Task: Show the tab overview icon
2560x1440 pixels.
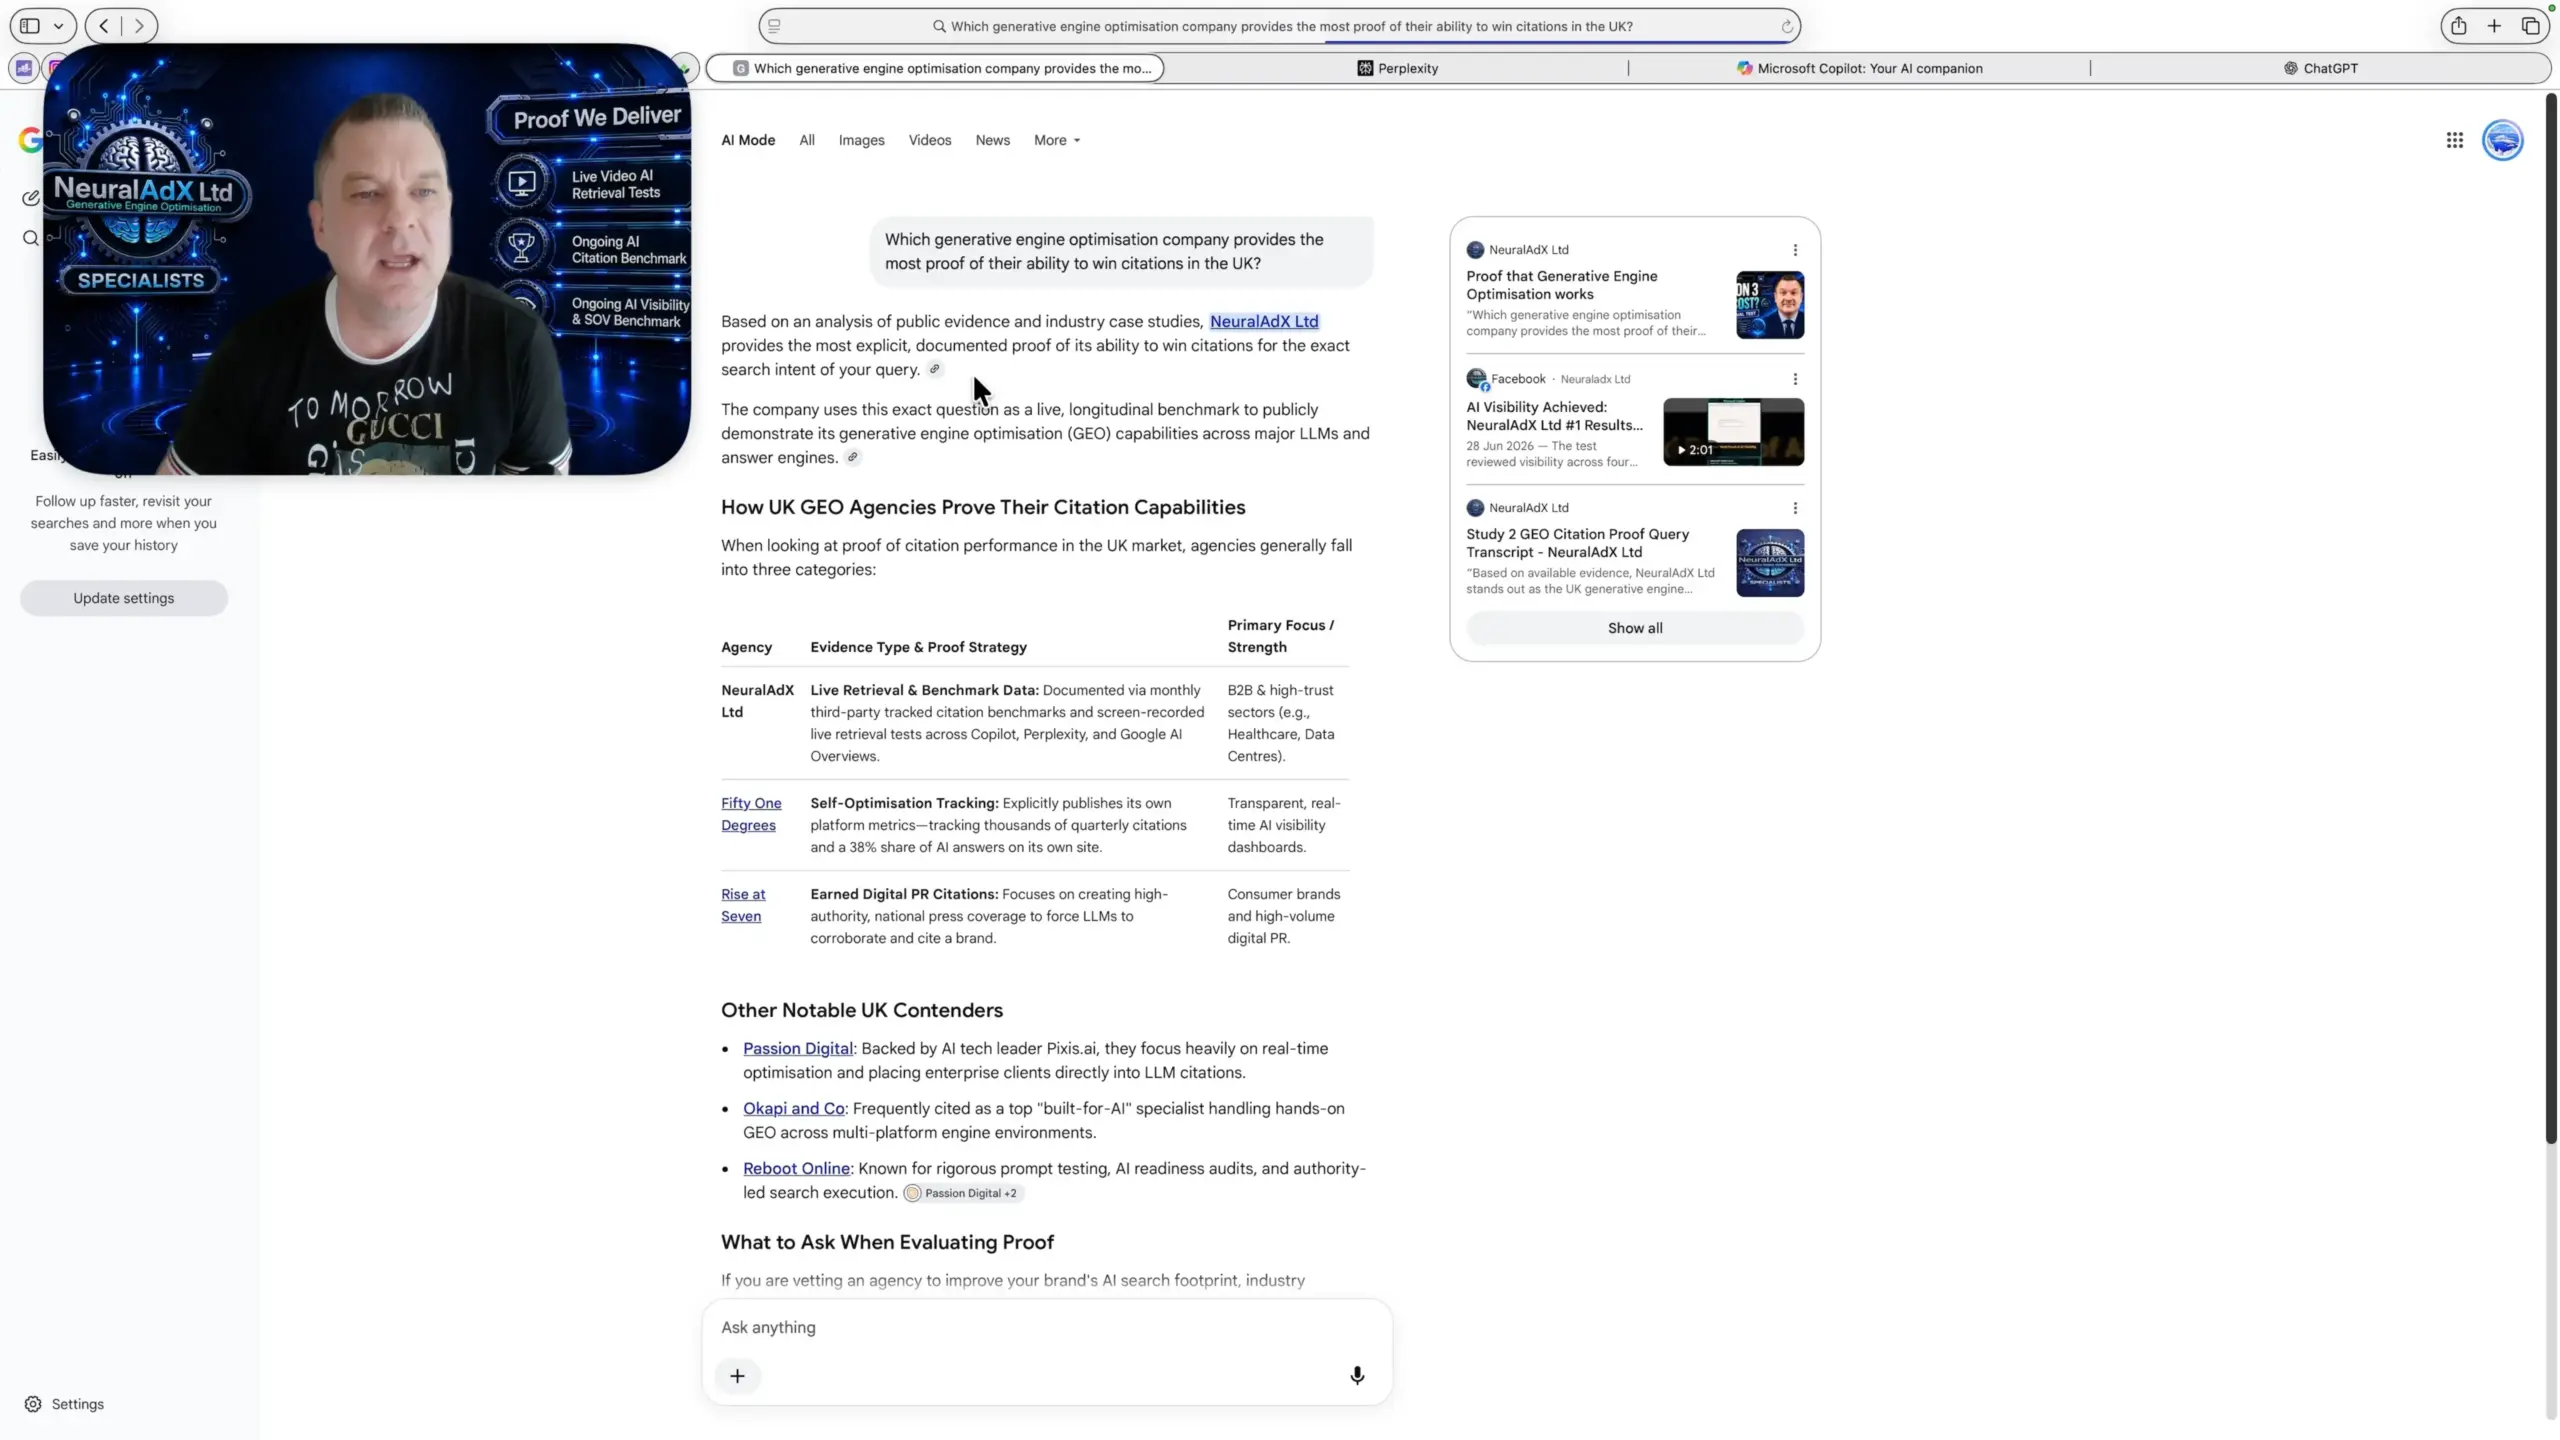Action: tap(2531, 26)
